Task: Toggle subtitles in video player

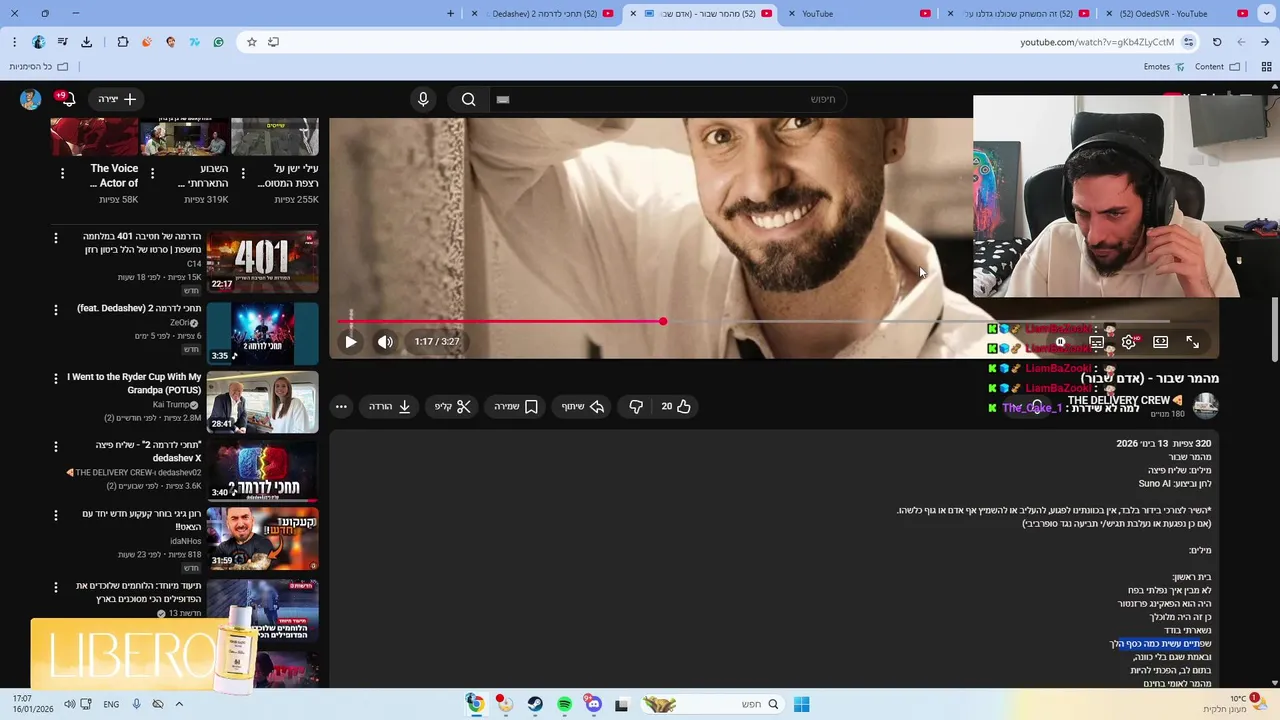Action: (x=1096, y=342)
